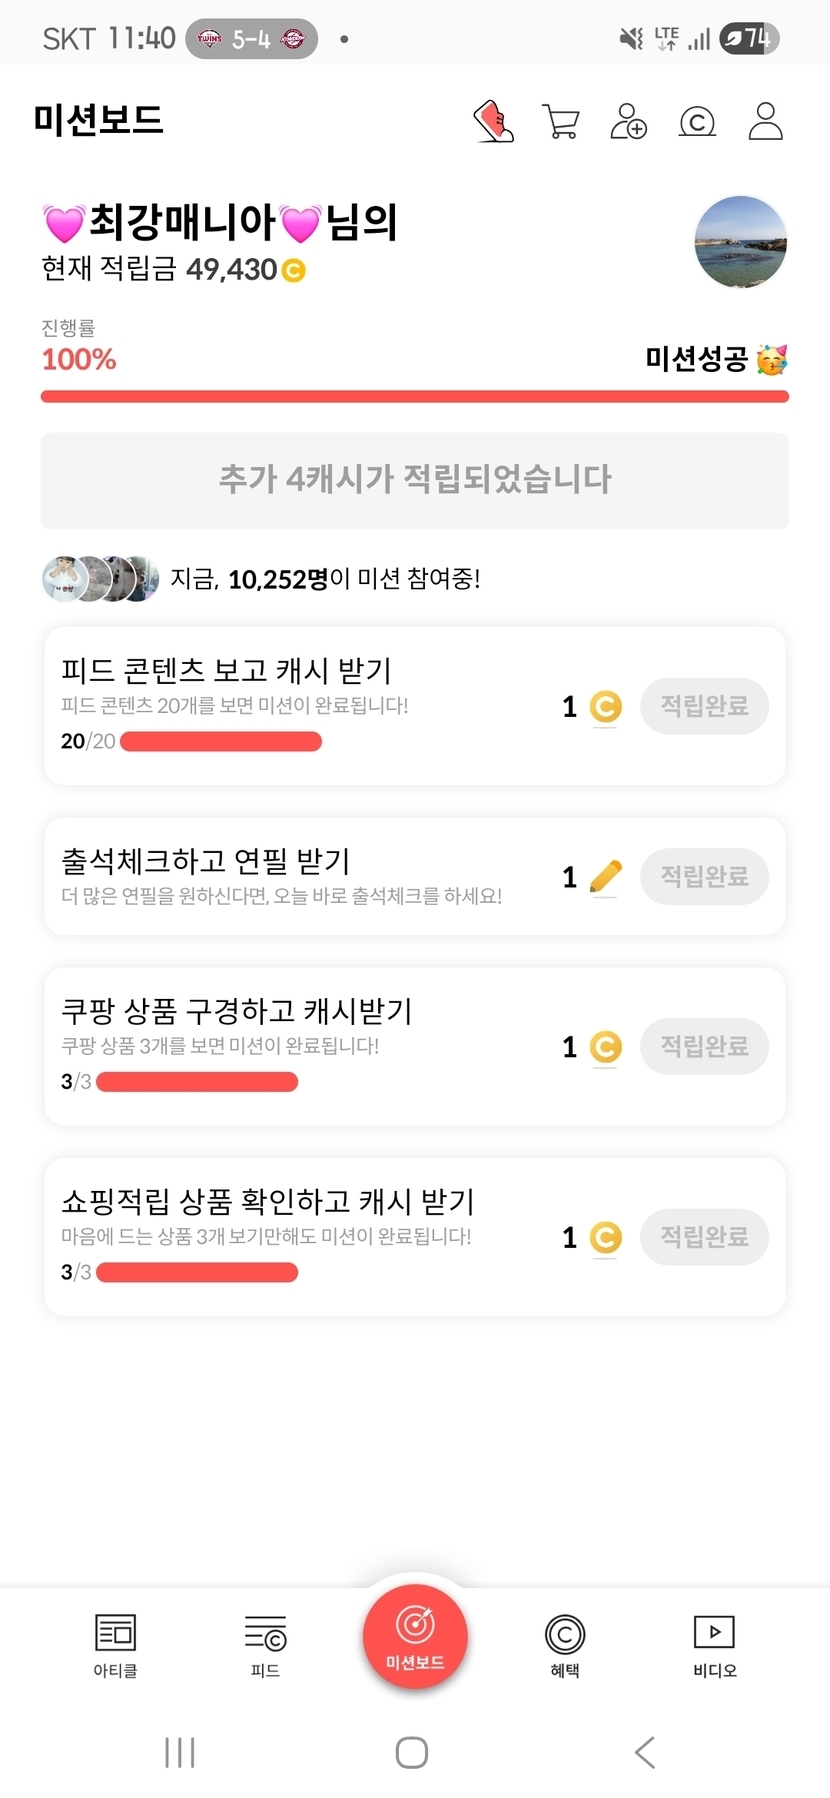Image resolution: width=830 pixels, height=1798 pixels.
Task: Switch to the 아티클 tab
Action: (x=115, y=1644)
